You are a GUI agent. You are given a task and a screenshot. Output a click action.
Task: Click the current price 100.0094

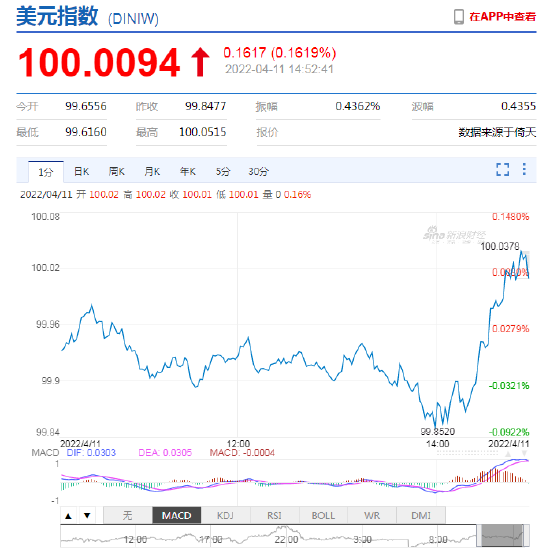pos(99,63)
